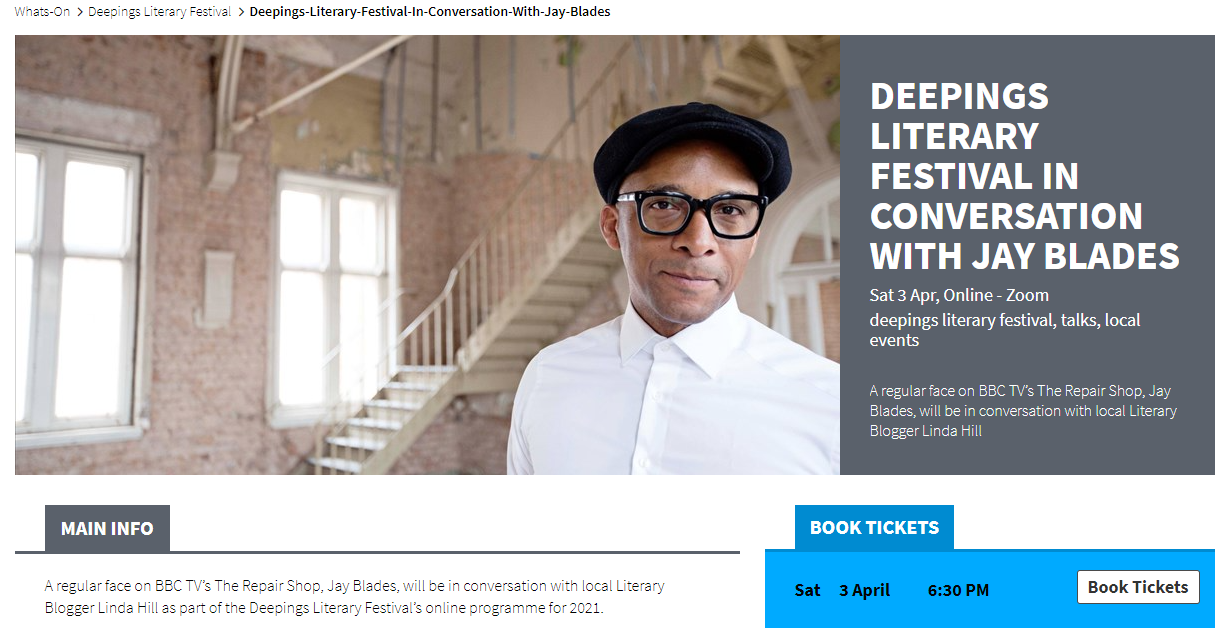Click the 'Sat 3 Apr, Online - Zoom' text
The width and height of the screenshot is (1227, 633).
click(958, 295)
